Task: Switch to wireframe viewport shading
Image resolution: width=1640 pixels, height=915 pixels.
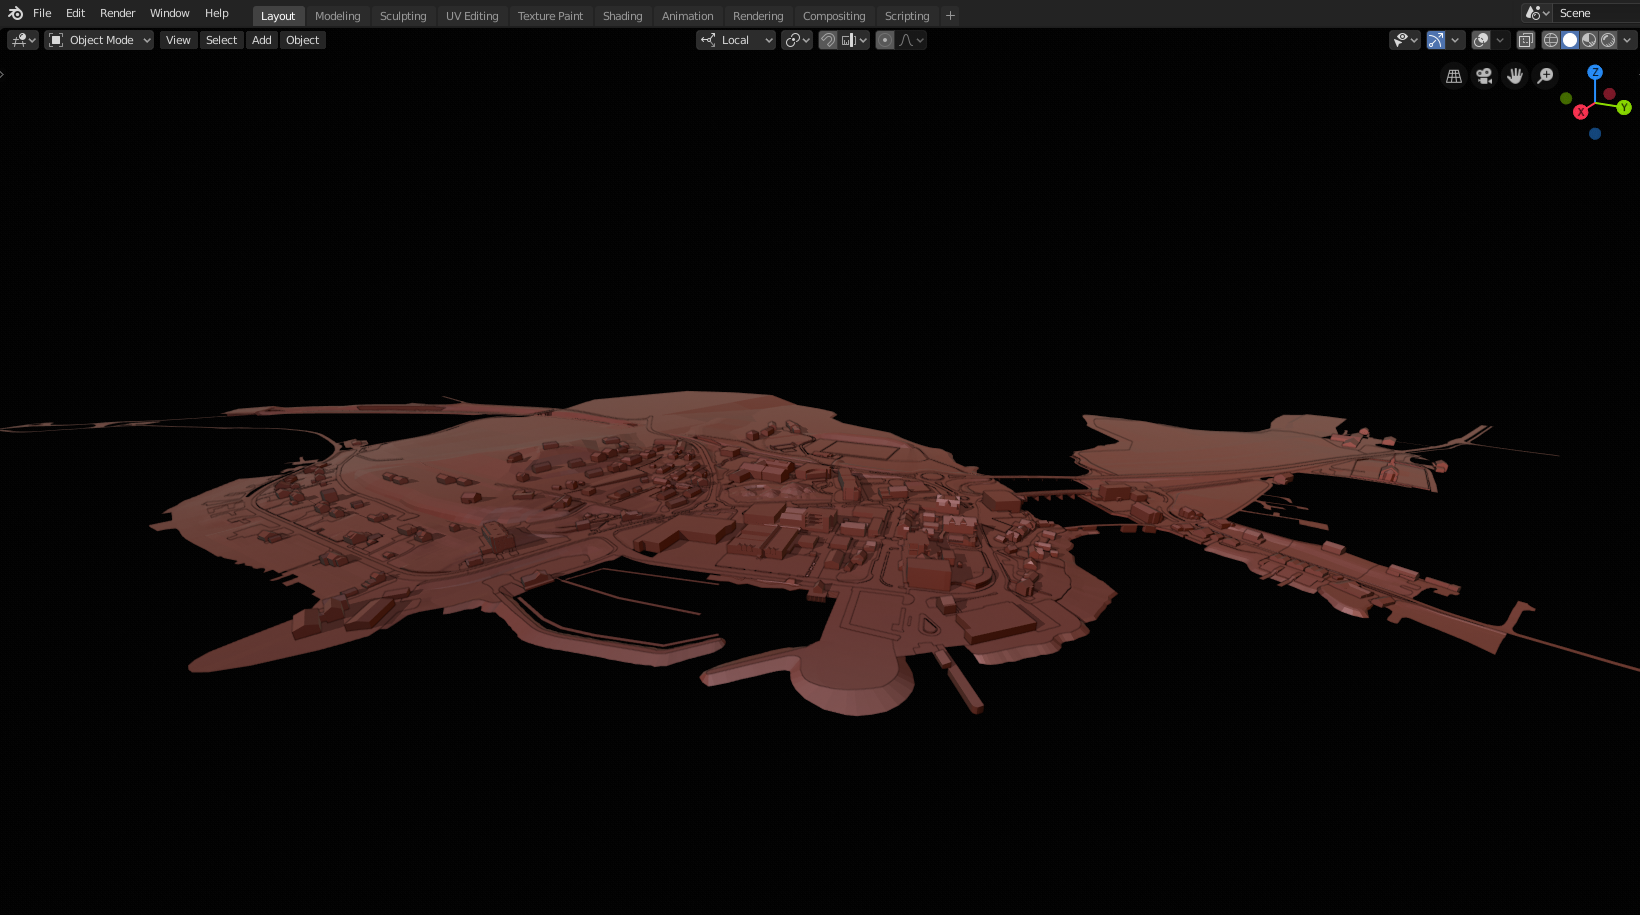Action: 1551,40
